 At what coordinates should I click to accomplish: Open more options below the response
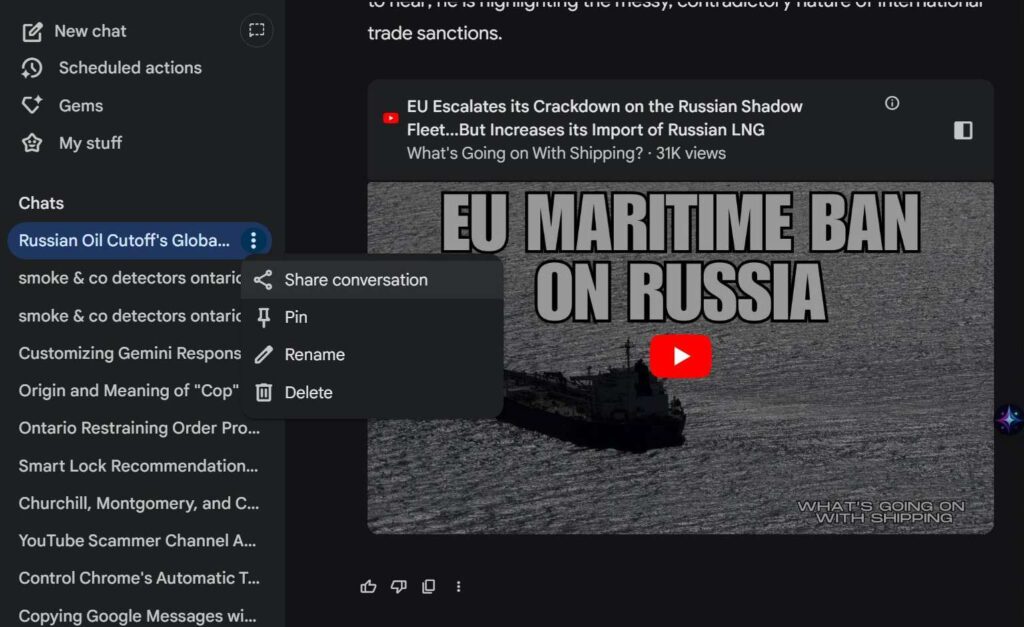458,587
